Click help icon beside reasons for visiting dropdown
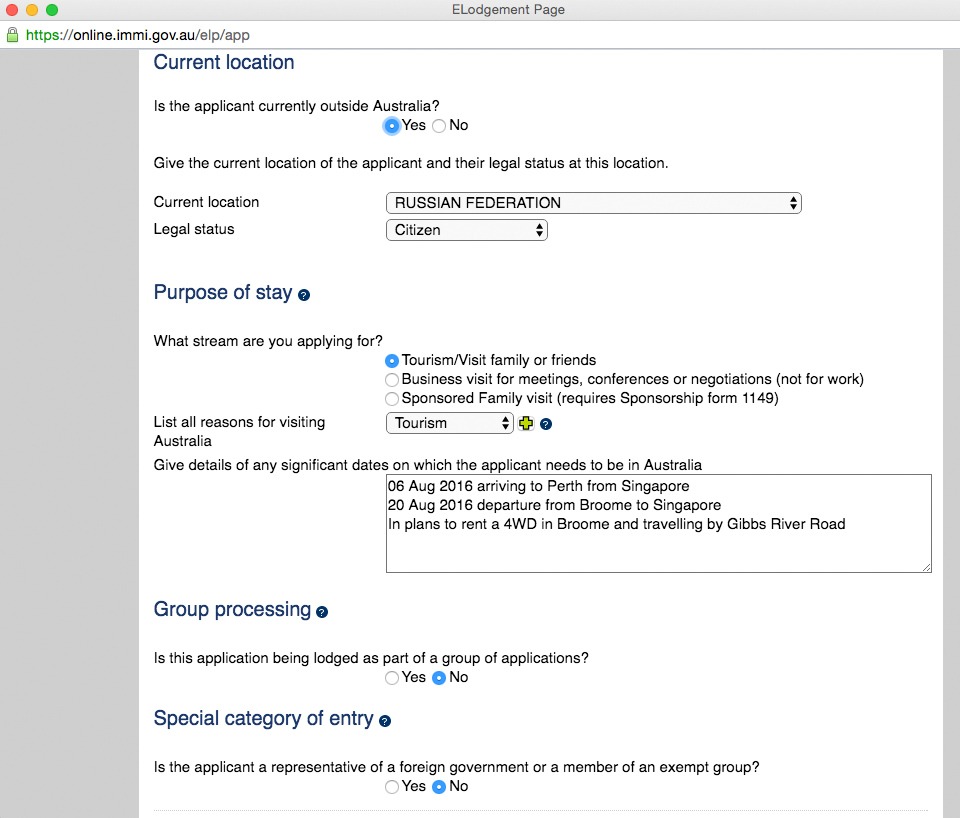 [546, 424]
